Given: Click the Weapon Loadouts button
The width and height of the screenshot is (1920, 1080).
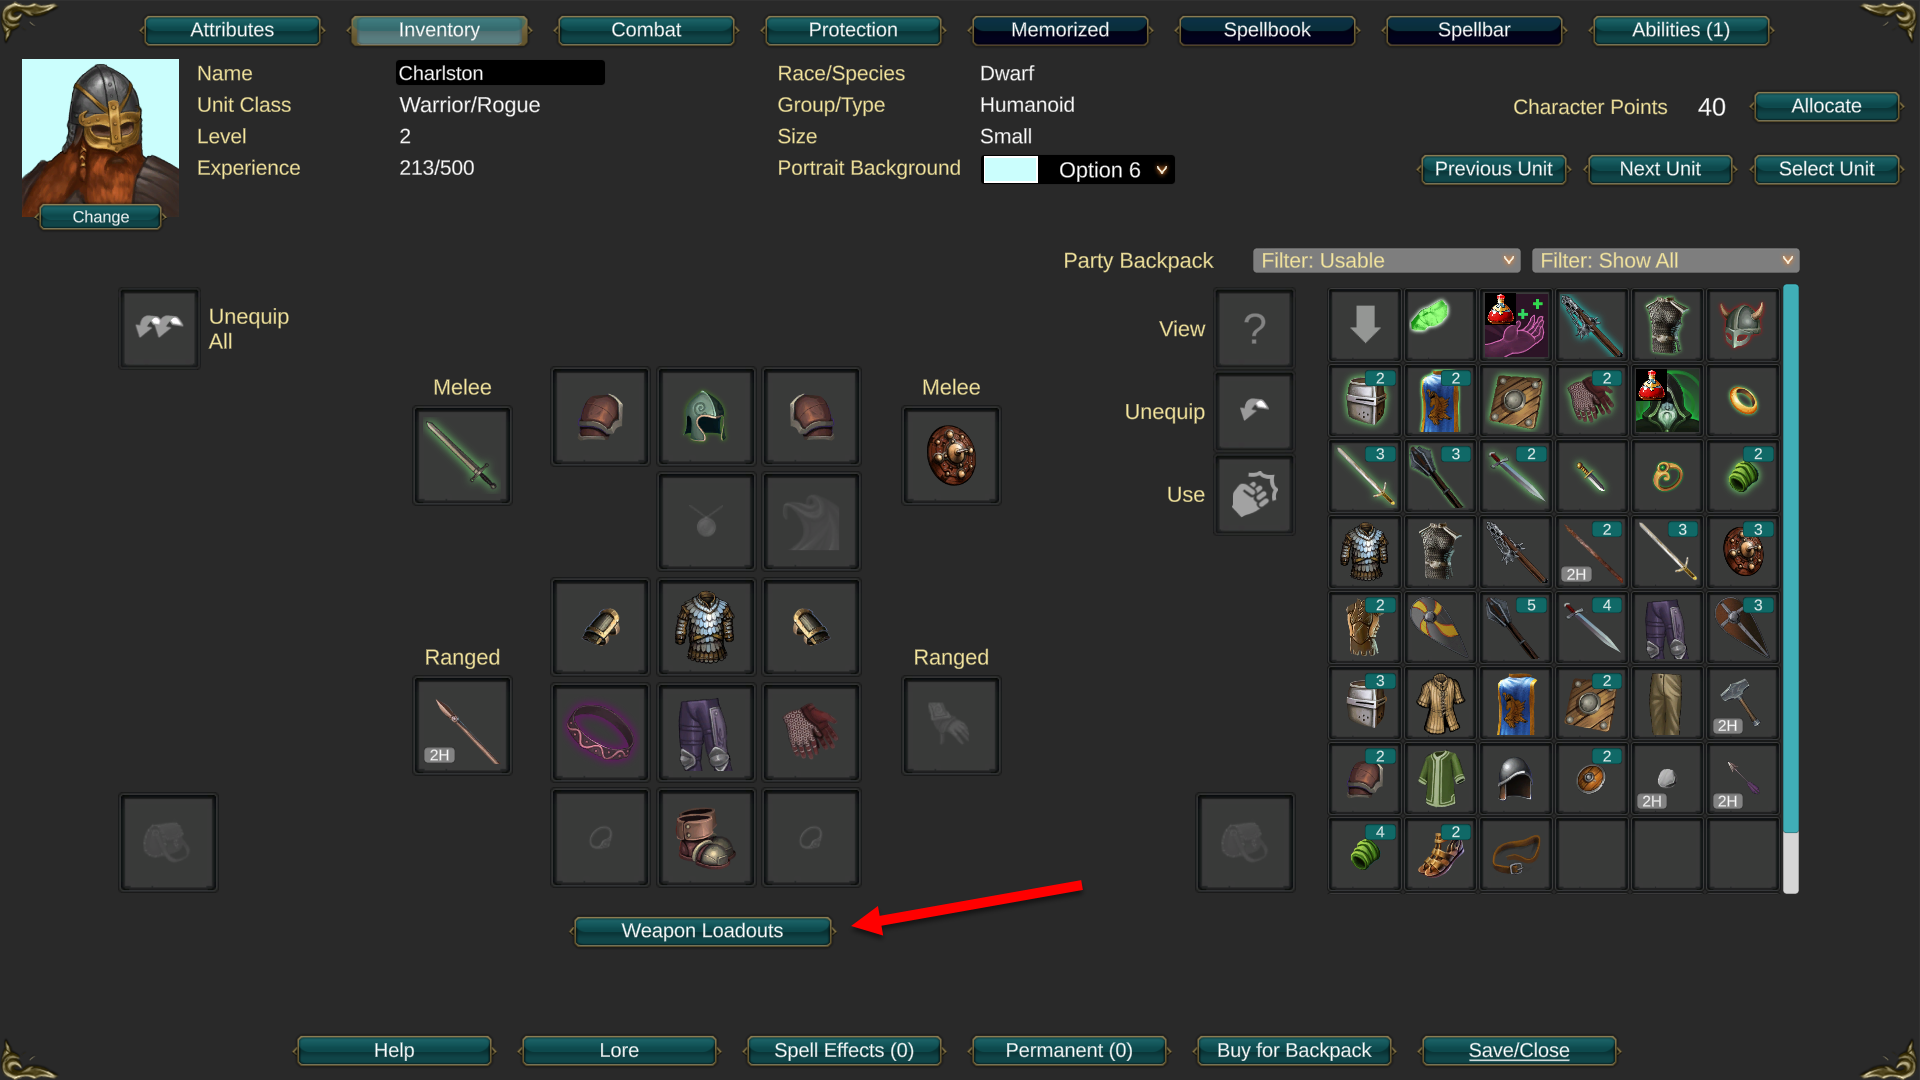Looking at the screenshot, I should (702, 931).
